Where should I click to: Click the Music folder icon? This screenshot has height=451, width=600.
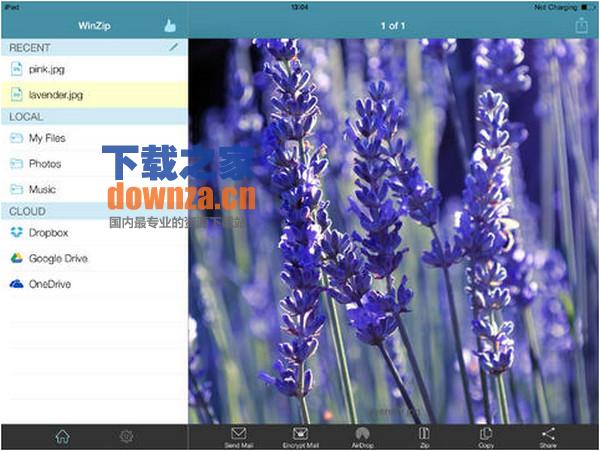coord(16,189)
